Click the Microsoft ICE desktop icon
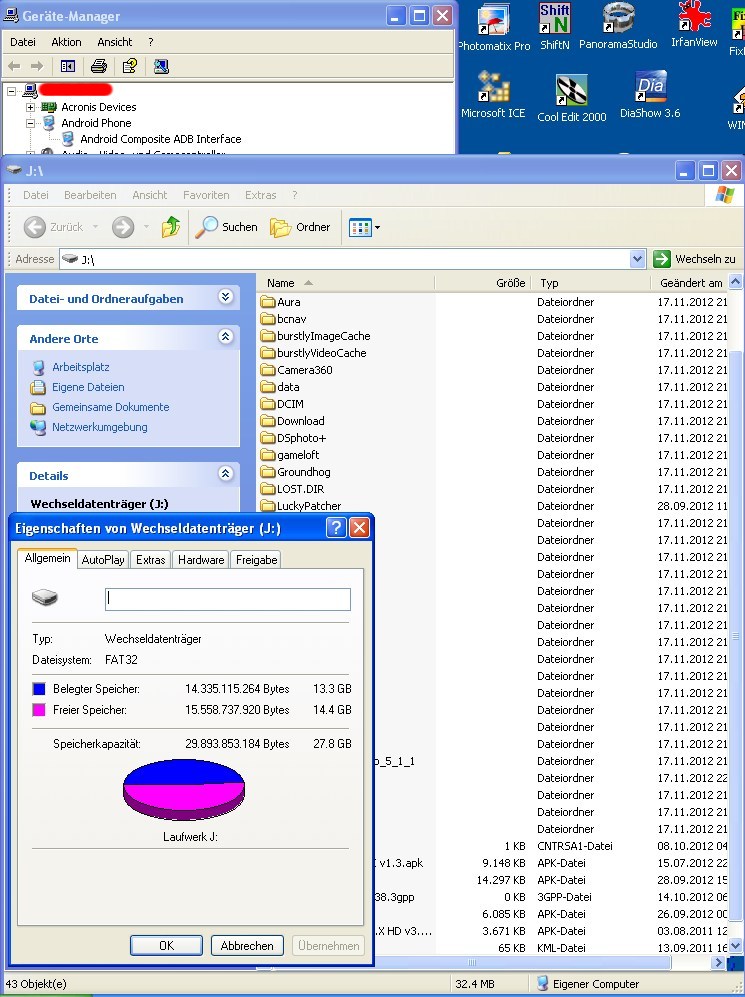The height and width of the screenshot is (997, 745). coord(492,94)
